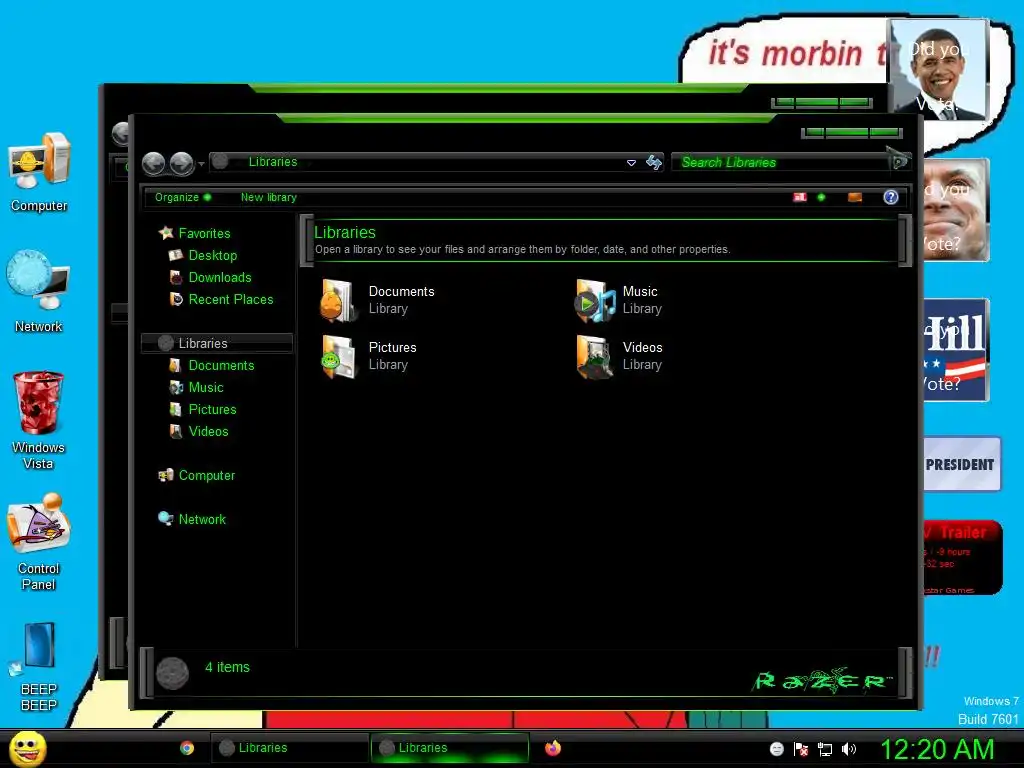Open Action Center flag tray icon

(801, 749)
